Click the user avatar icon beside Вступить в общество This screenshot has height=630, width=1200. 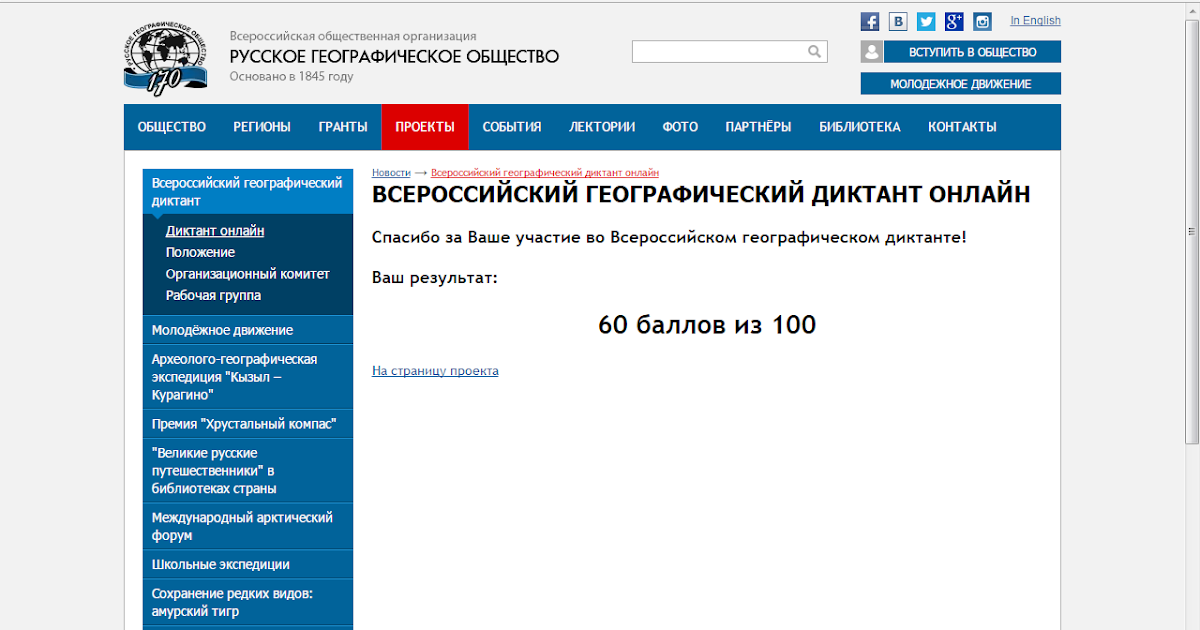click(871, 52)
